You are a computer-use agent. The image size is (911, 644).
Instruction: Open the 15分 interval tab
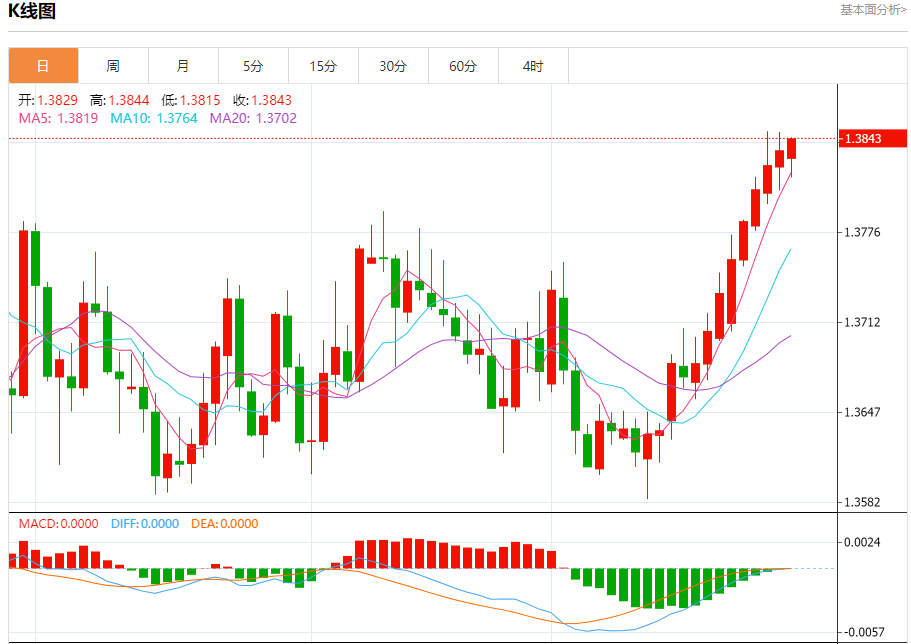click(323, 66)
